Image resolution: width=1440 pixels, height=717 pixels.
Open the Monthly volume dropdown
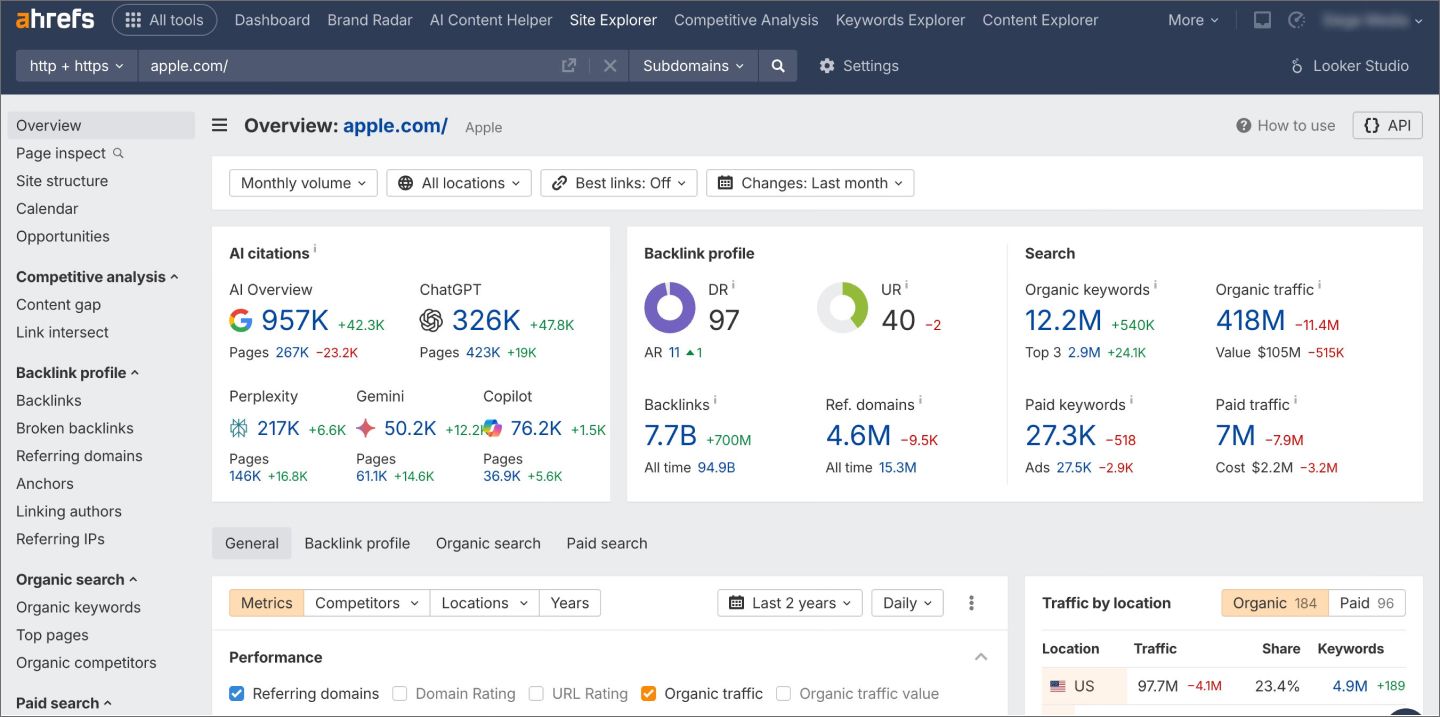(x=302, y=182)
